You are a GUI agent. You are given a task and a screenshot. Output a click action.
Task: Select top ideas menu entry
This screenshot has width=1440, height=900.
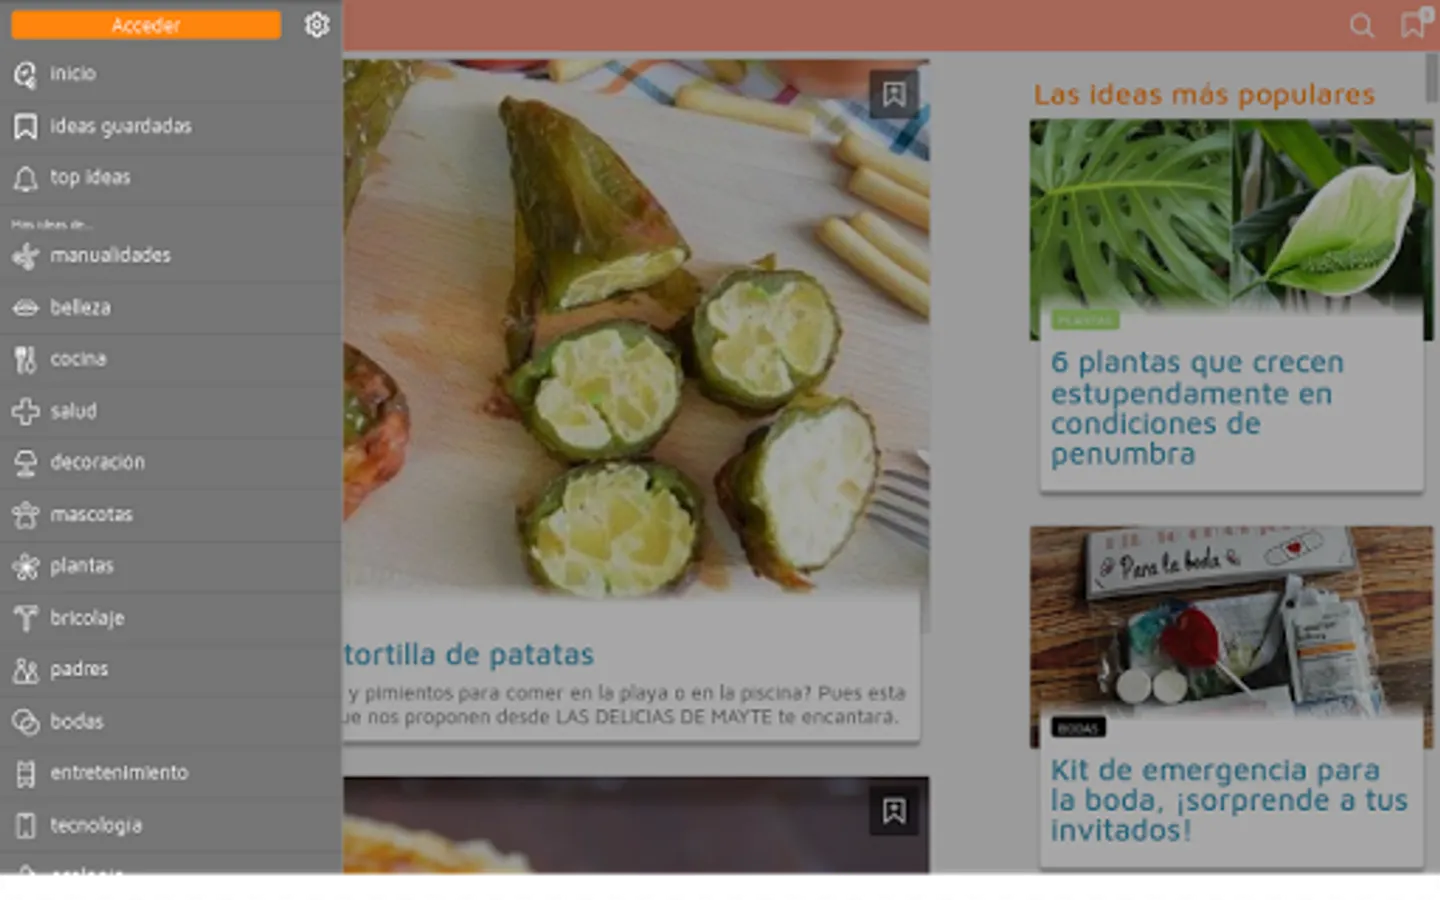pyautogui.click(x=90, y=178)
